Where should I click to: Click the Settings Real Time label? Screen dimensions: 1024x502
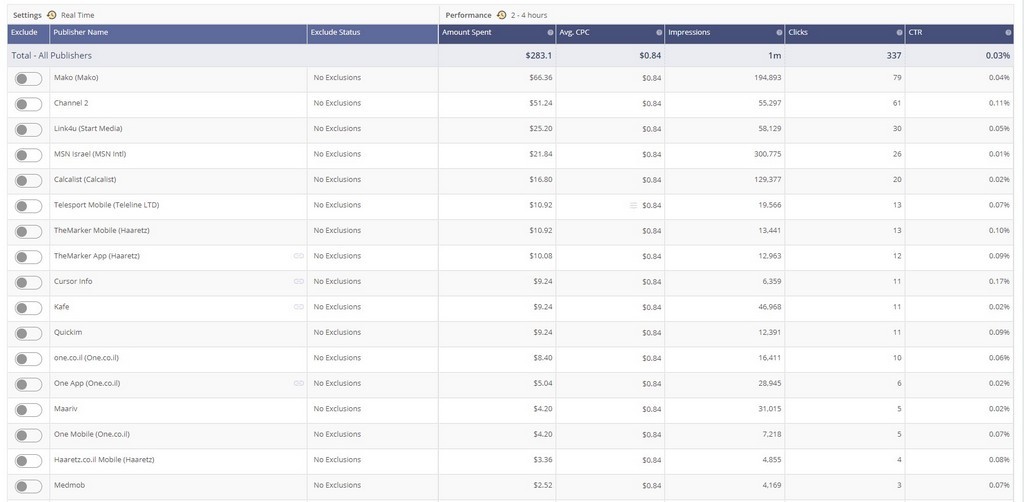(x=54, y=15)
